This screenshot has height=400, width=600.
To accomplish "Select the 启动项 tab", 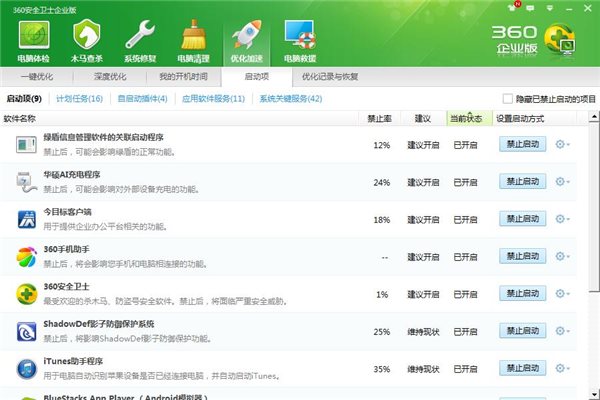I will [x=257, y=77].
